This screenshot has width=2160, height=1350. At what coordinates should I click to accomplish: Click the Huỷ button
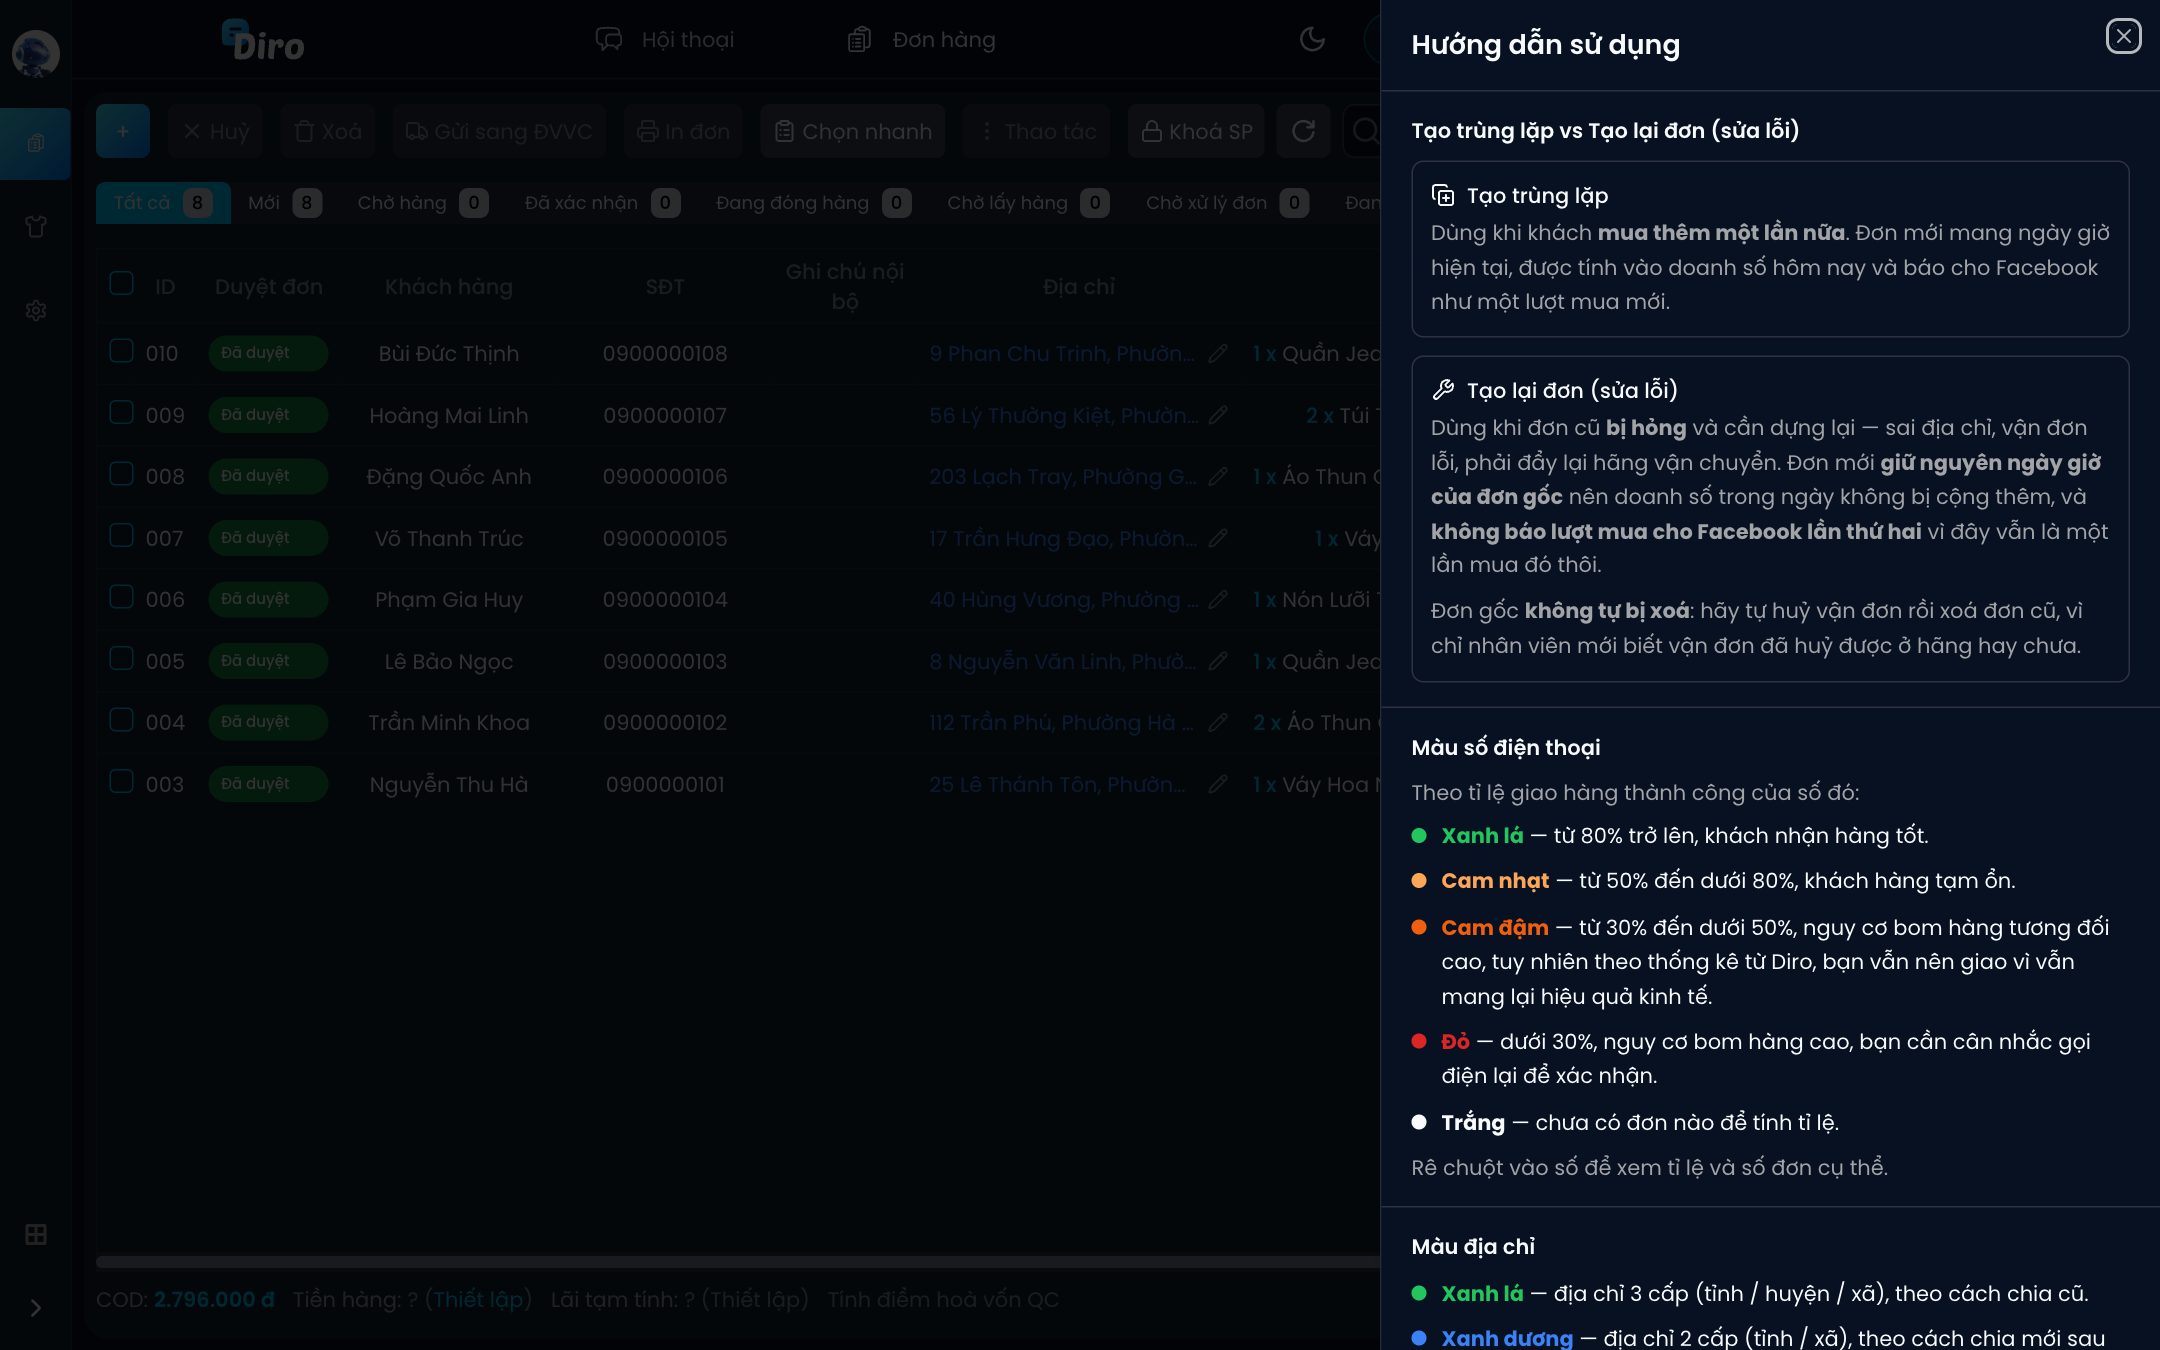(x=216, y=131)
